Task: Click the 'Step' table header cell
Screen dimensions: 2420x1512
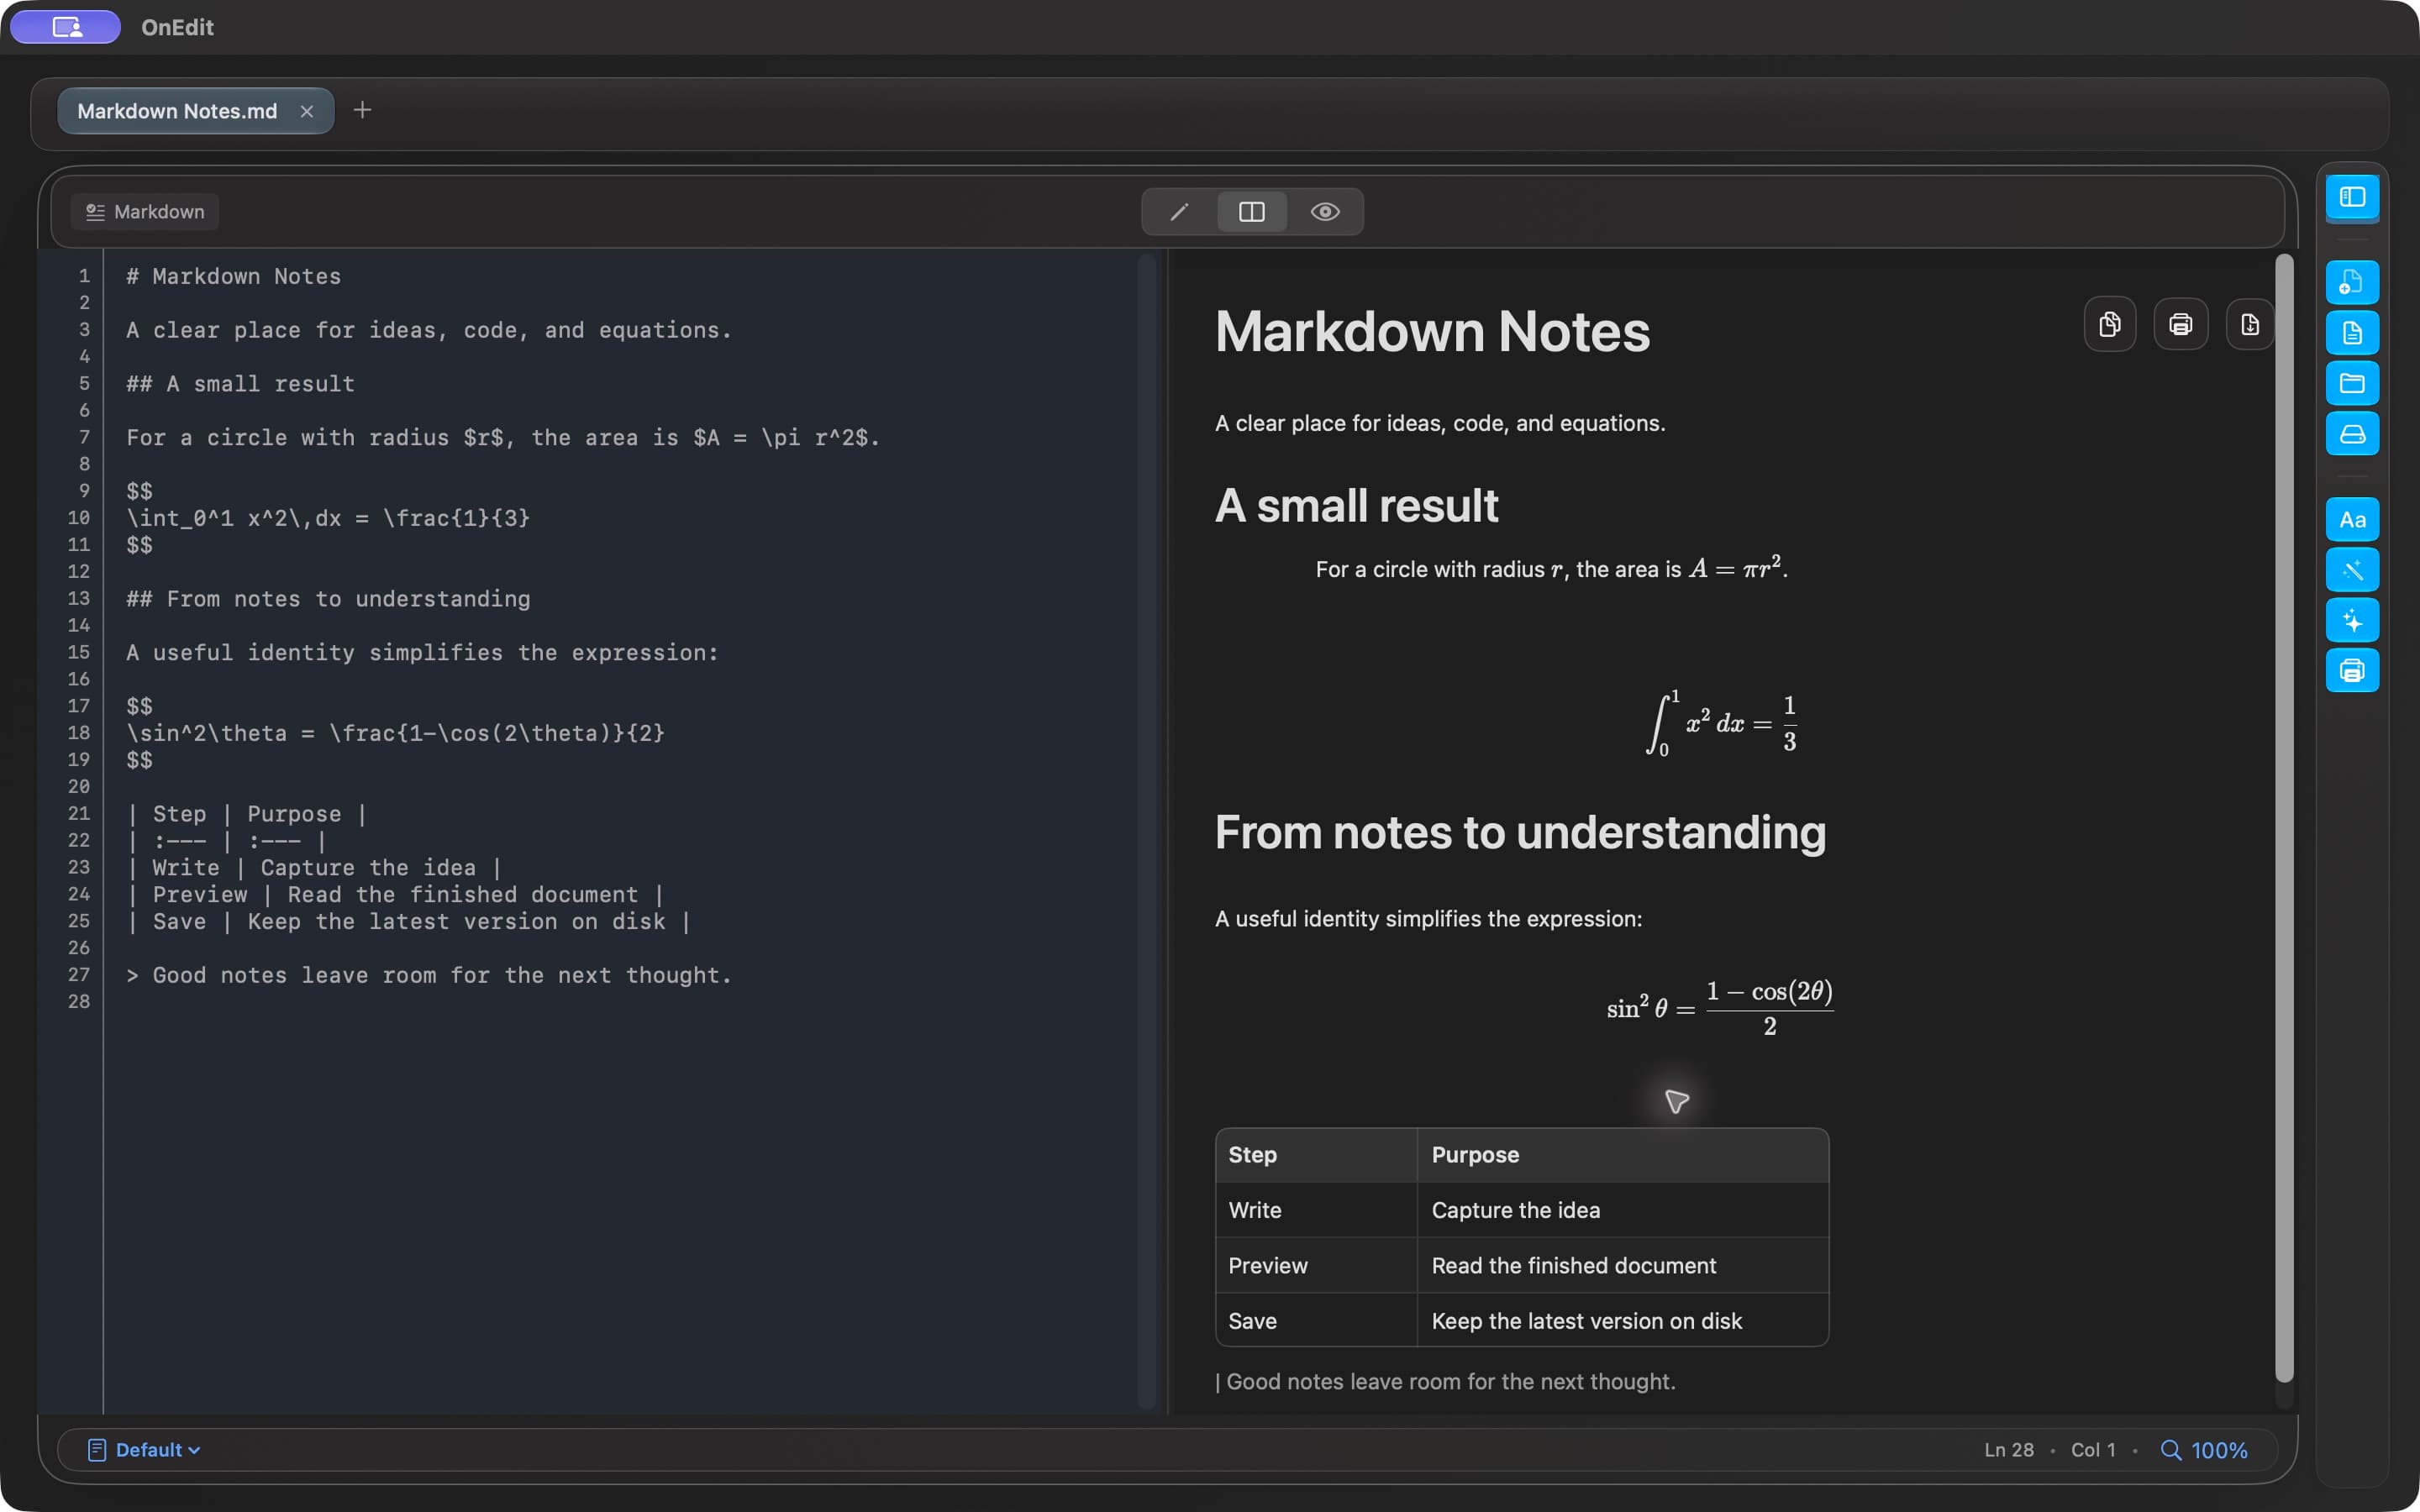Action: pos(1316,1155)
